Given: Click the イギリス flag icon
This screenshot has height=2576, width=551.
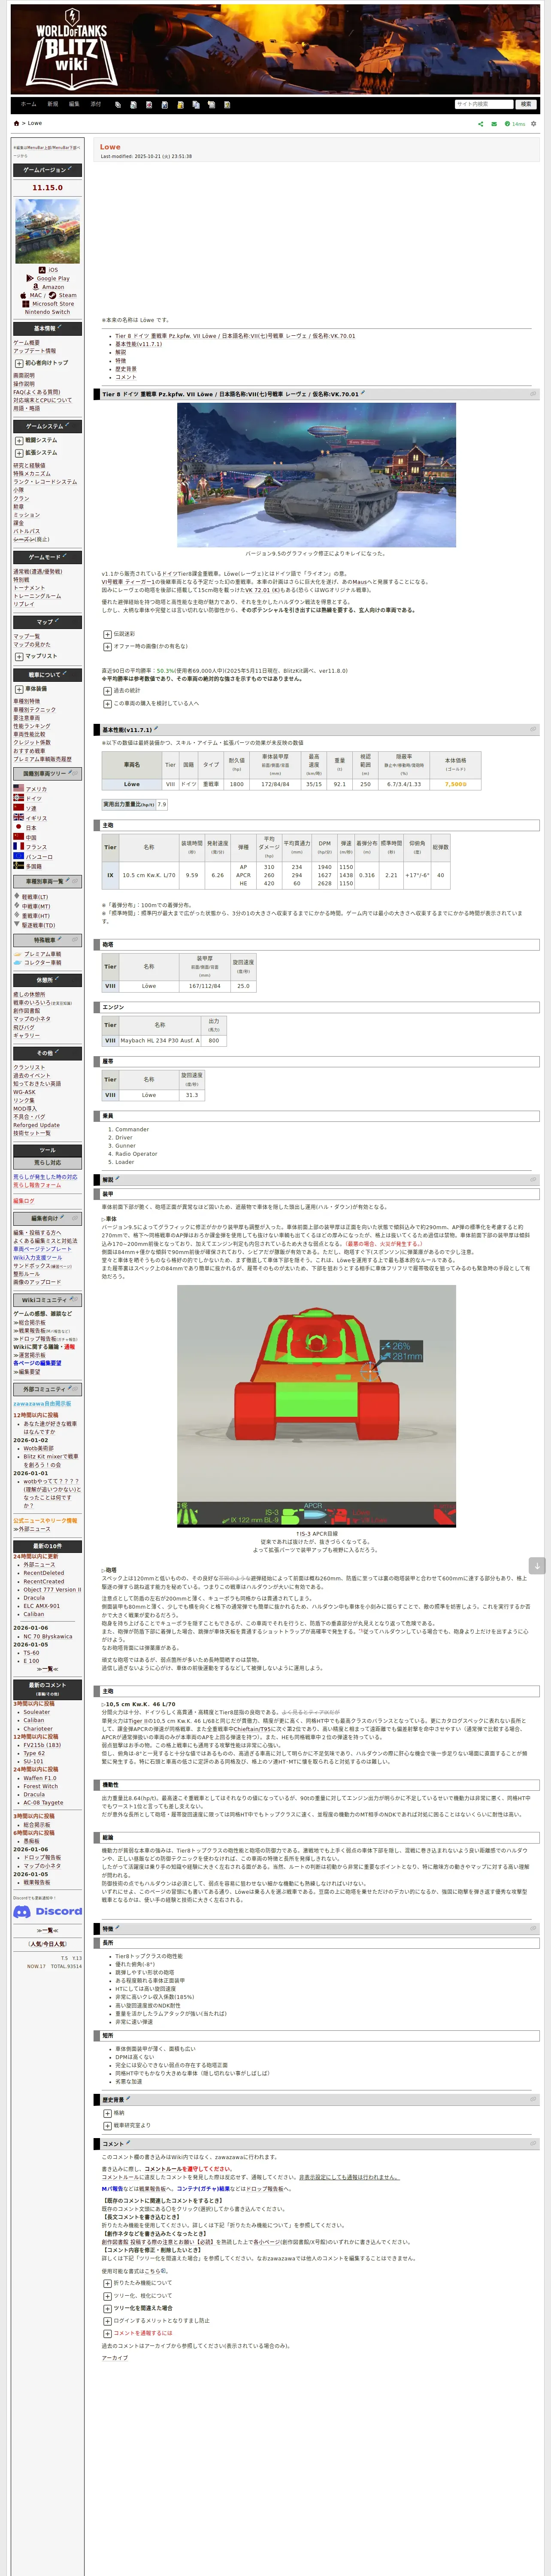Looking at the screenshot, I should 18,818.
